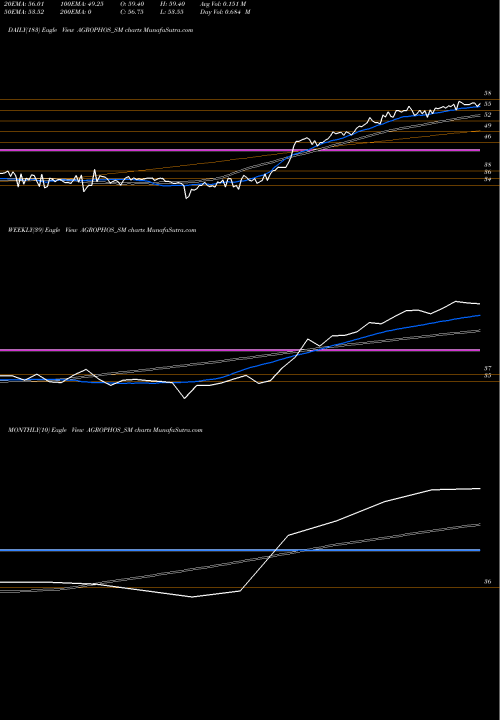Click the 46 price label on daily chart
The height and width of the screenshot is (720, 500).
pyautogui.click(x=487, y=136)
